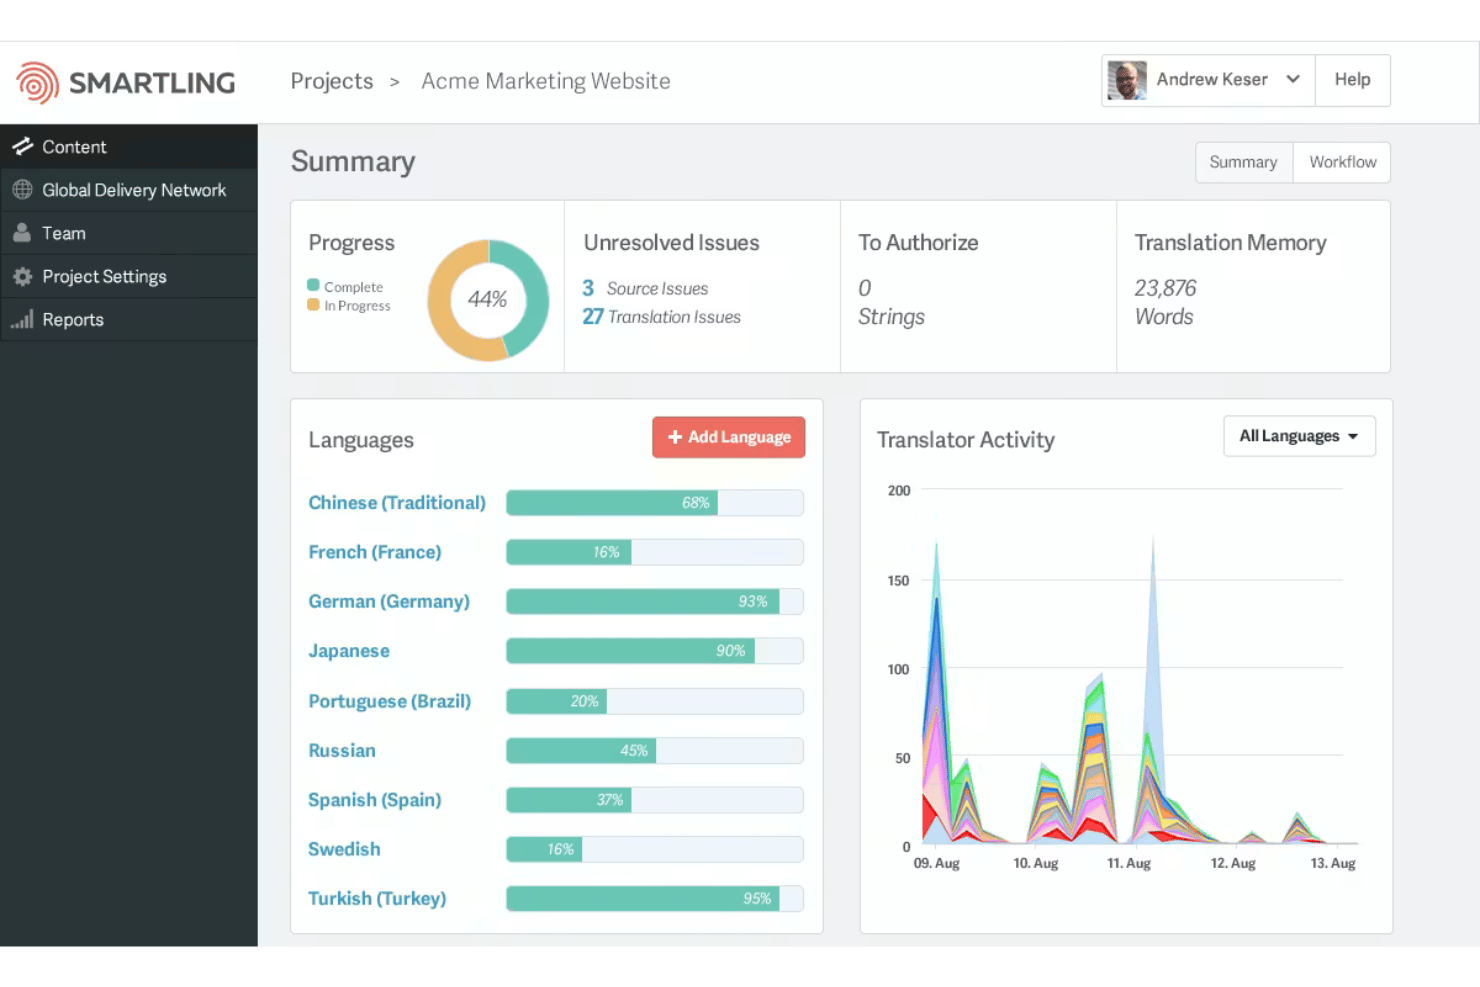Image resolution: width=1480 pixels, height=987 pixels.
Task: Open the Portuguese (Brazil) language link
Action: (390, 701)
